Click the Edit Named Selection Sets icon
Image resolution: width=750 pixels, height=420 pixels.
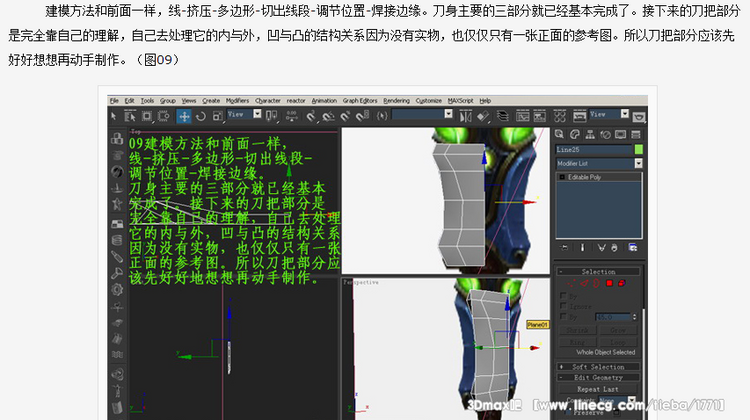pyautogui.click(x=382, y=116)
